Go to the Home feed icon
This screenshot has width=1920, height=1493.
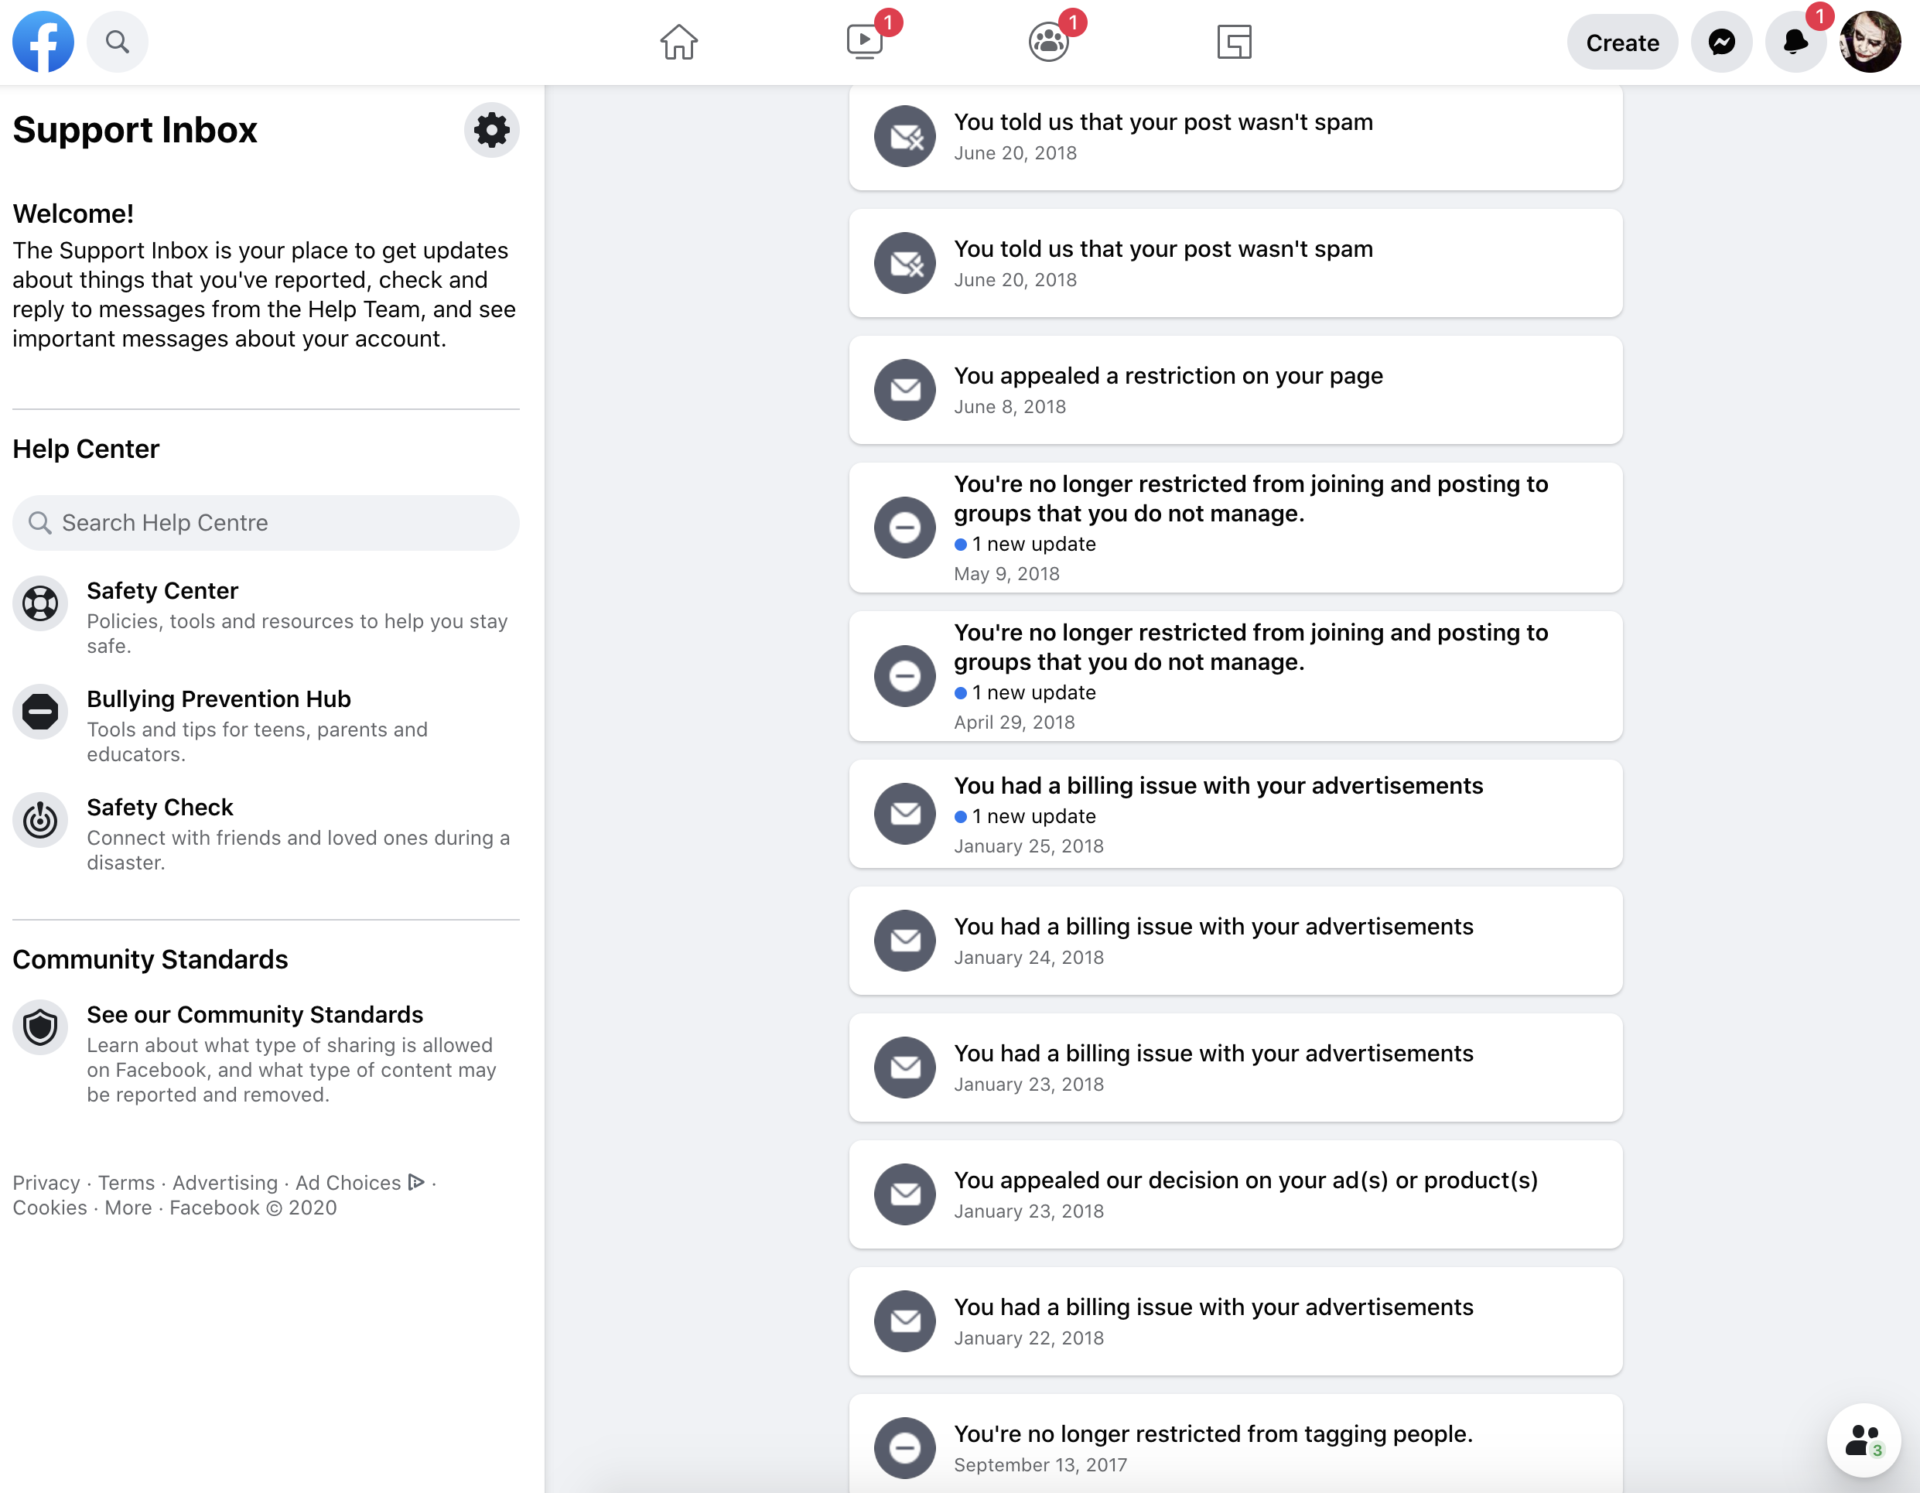[679, 42]
